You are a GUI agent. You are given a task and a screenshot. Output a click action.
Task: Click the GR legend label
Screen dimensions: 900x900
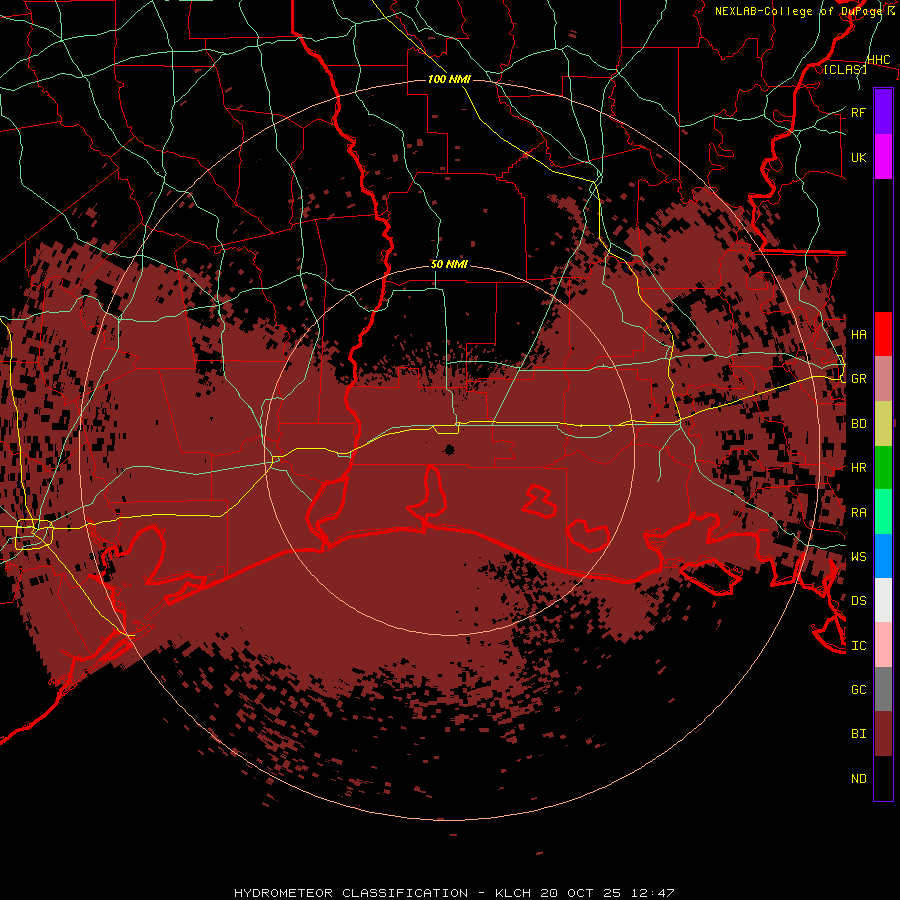tap(859, 379)
